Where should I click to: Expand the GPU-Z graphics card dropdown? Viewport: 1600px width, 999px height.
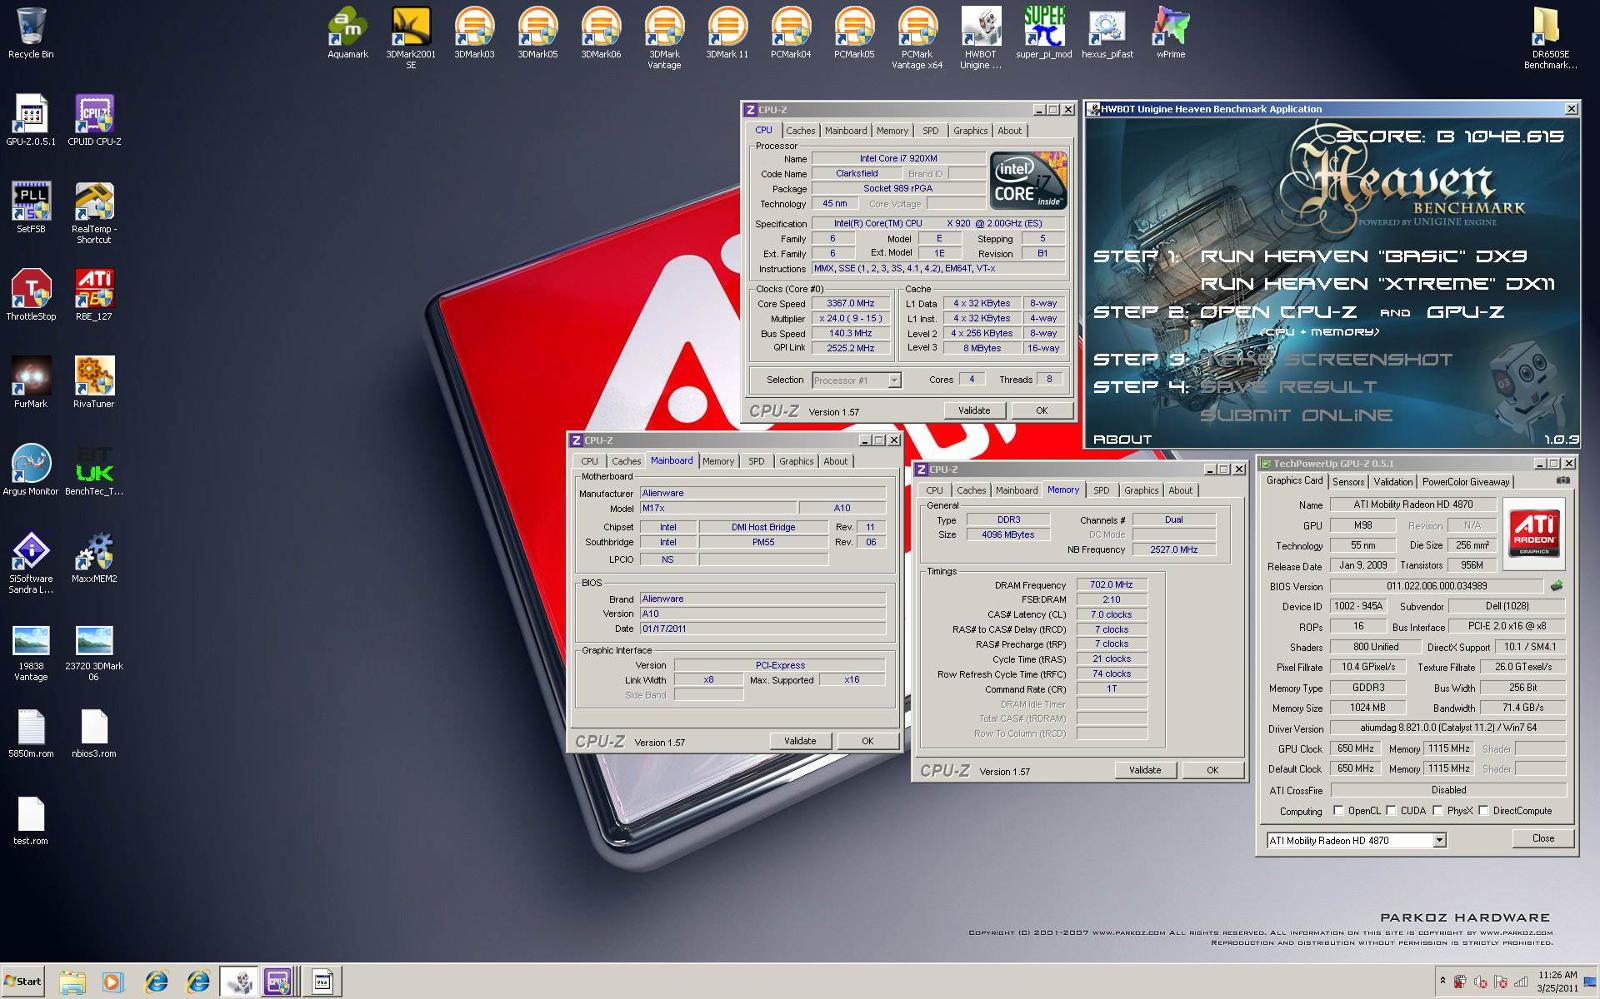(x=1439, y=841)
